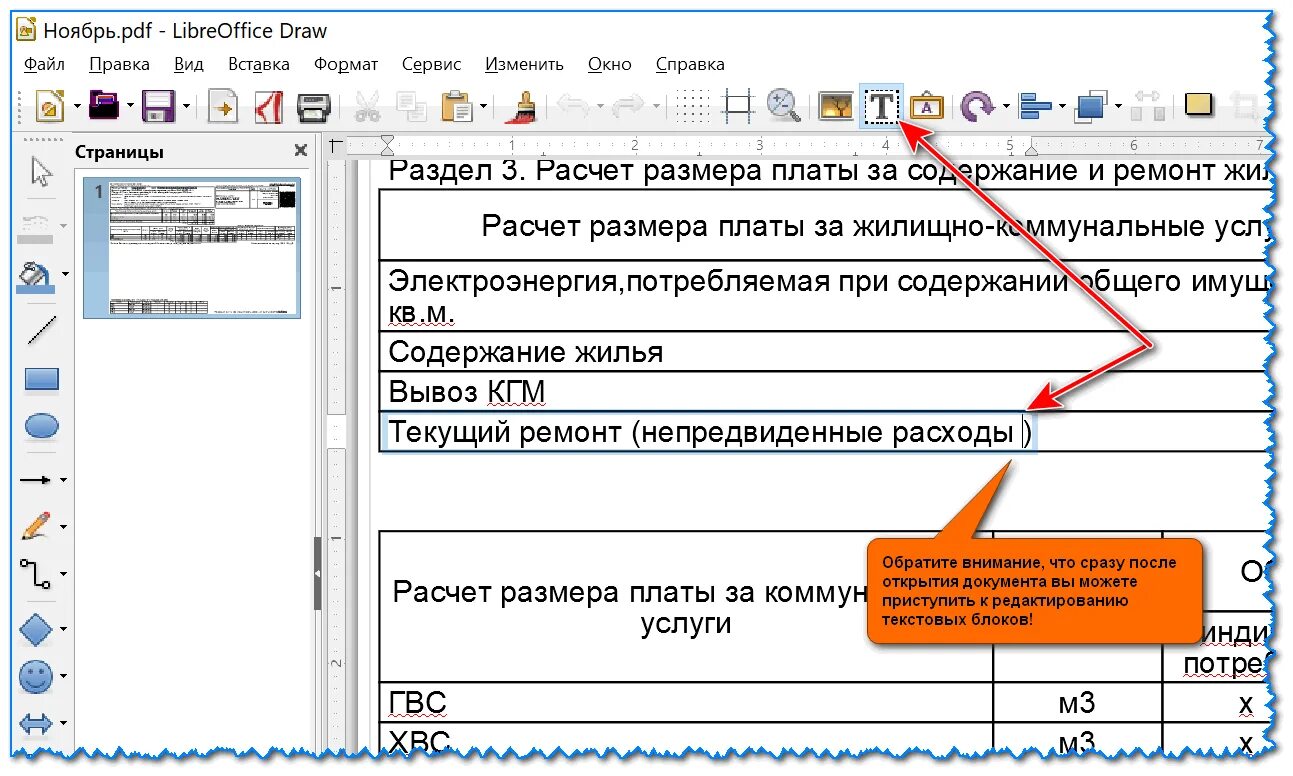
Task: Open the Изменить menu
Action: [x=524, y=64]
